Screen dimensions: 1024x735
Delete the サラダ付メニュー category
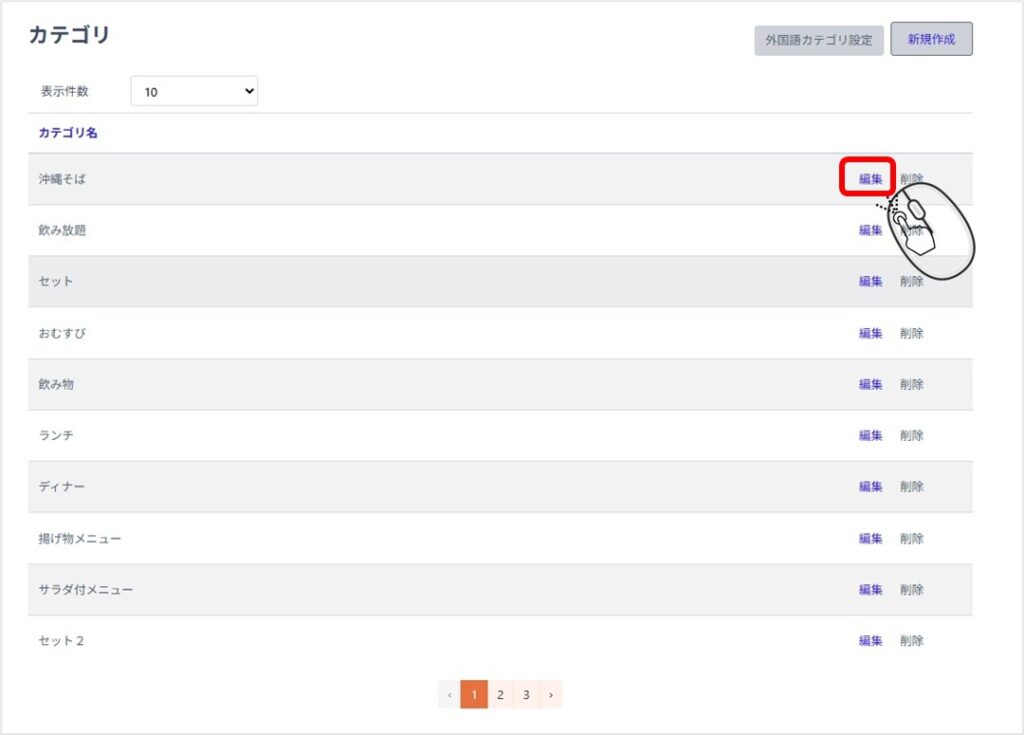point(911,589)
